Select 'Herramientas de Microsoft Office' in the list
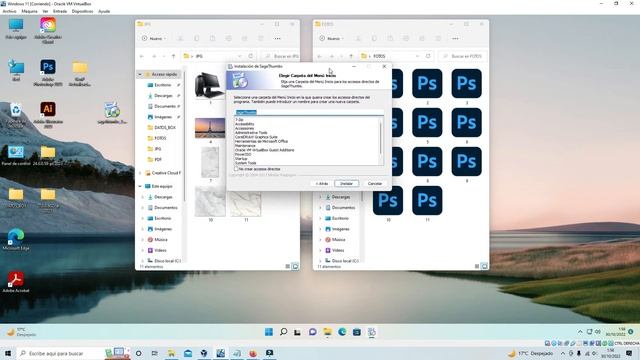Viewport: 640px width, 360px height. point(261,141)
